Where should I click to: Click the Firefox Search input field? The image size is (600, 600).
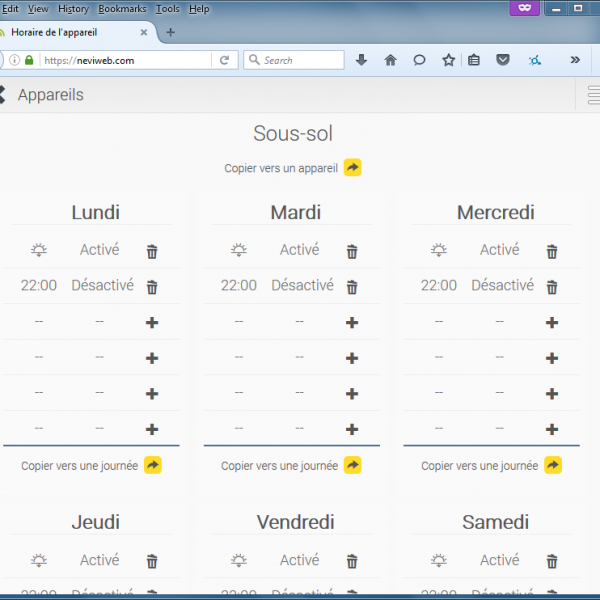[x=300, y=60]
